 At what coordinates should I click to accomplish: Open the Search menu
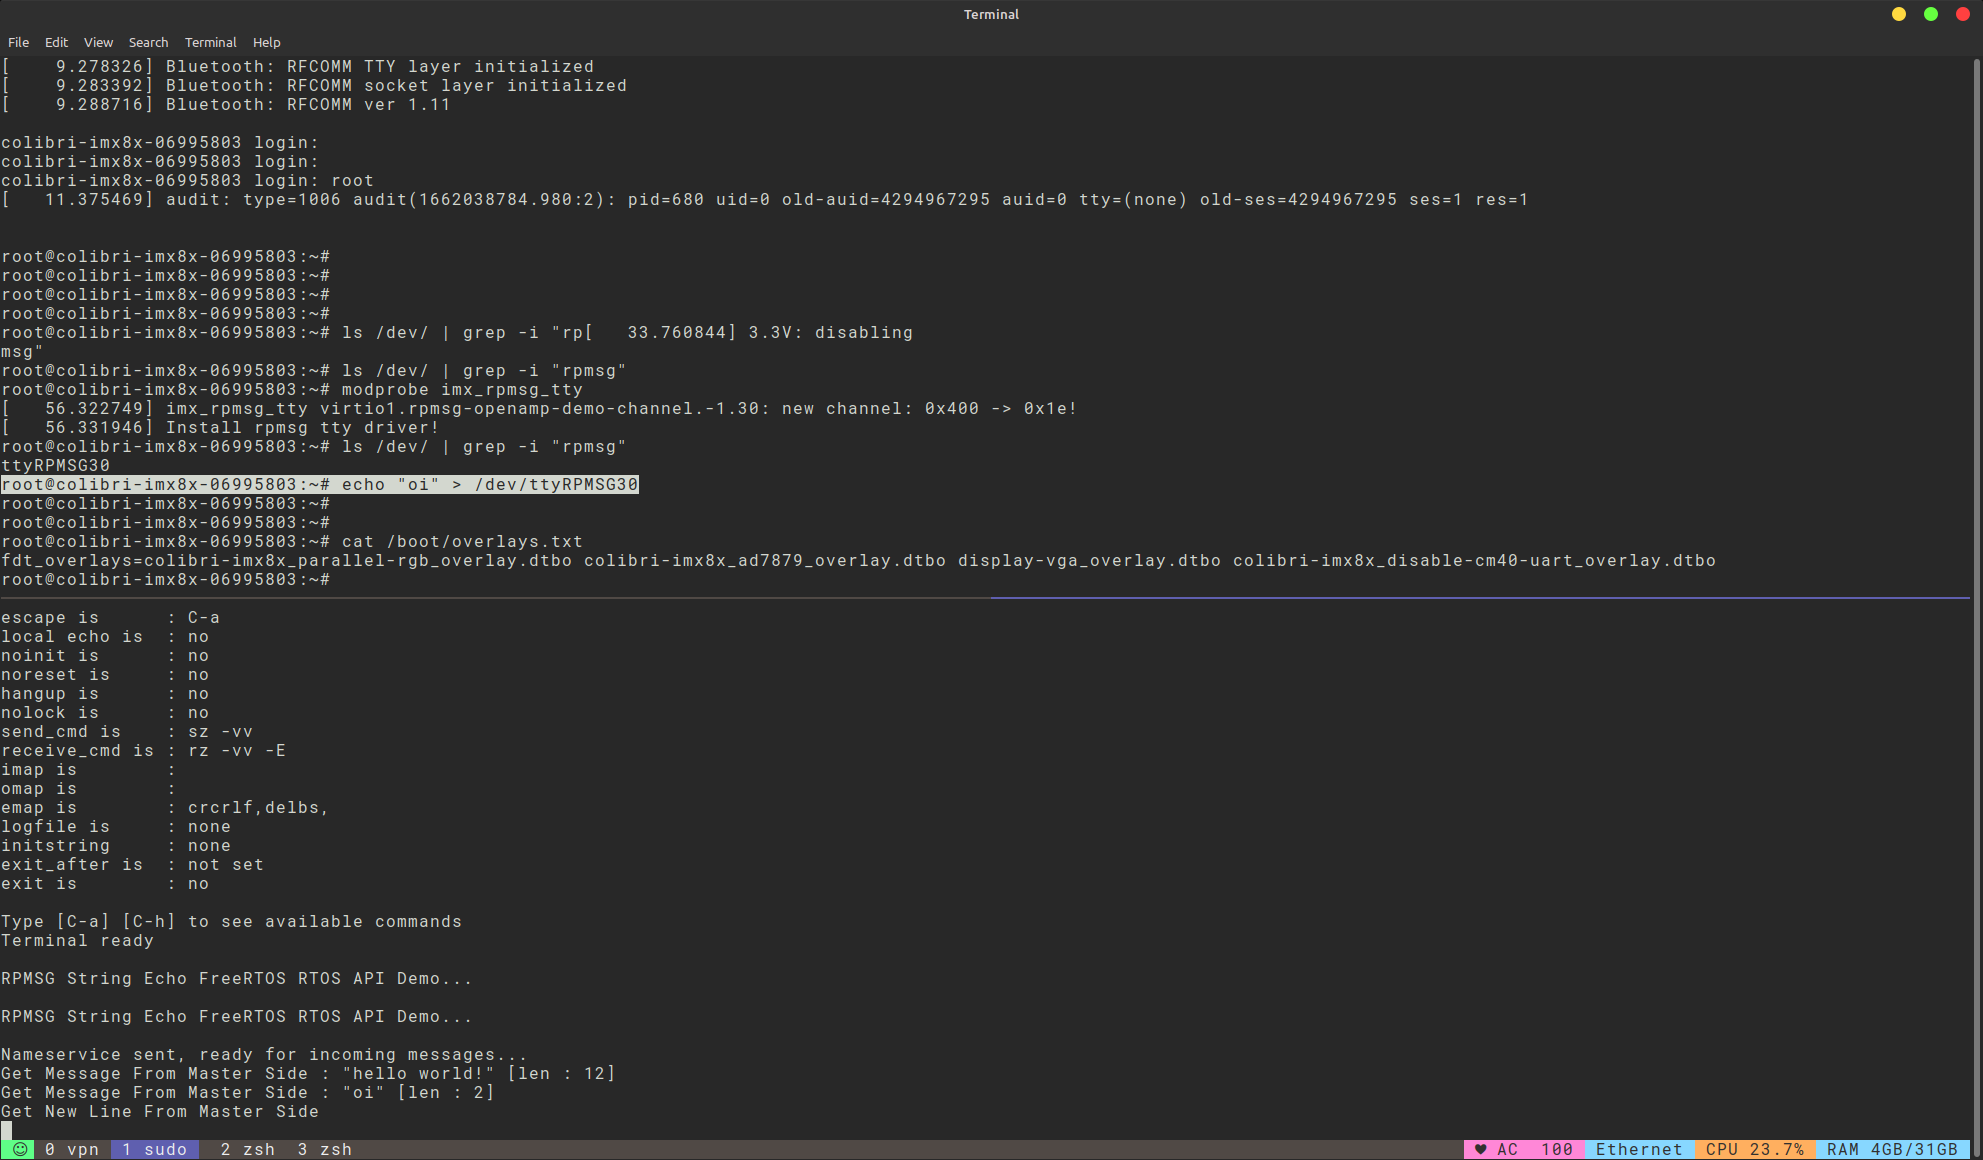pyautogui.click(x=148, y=42)
